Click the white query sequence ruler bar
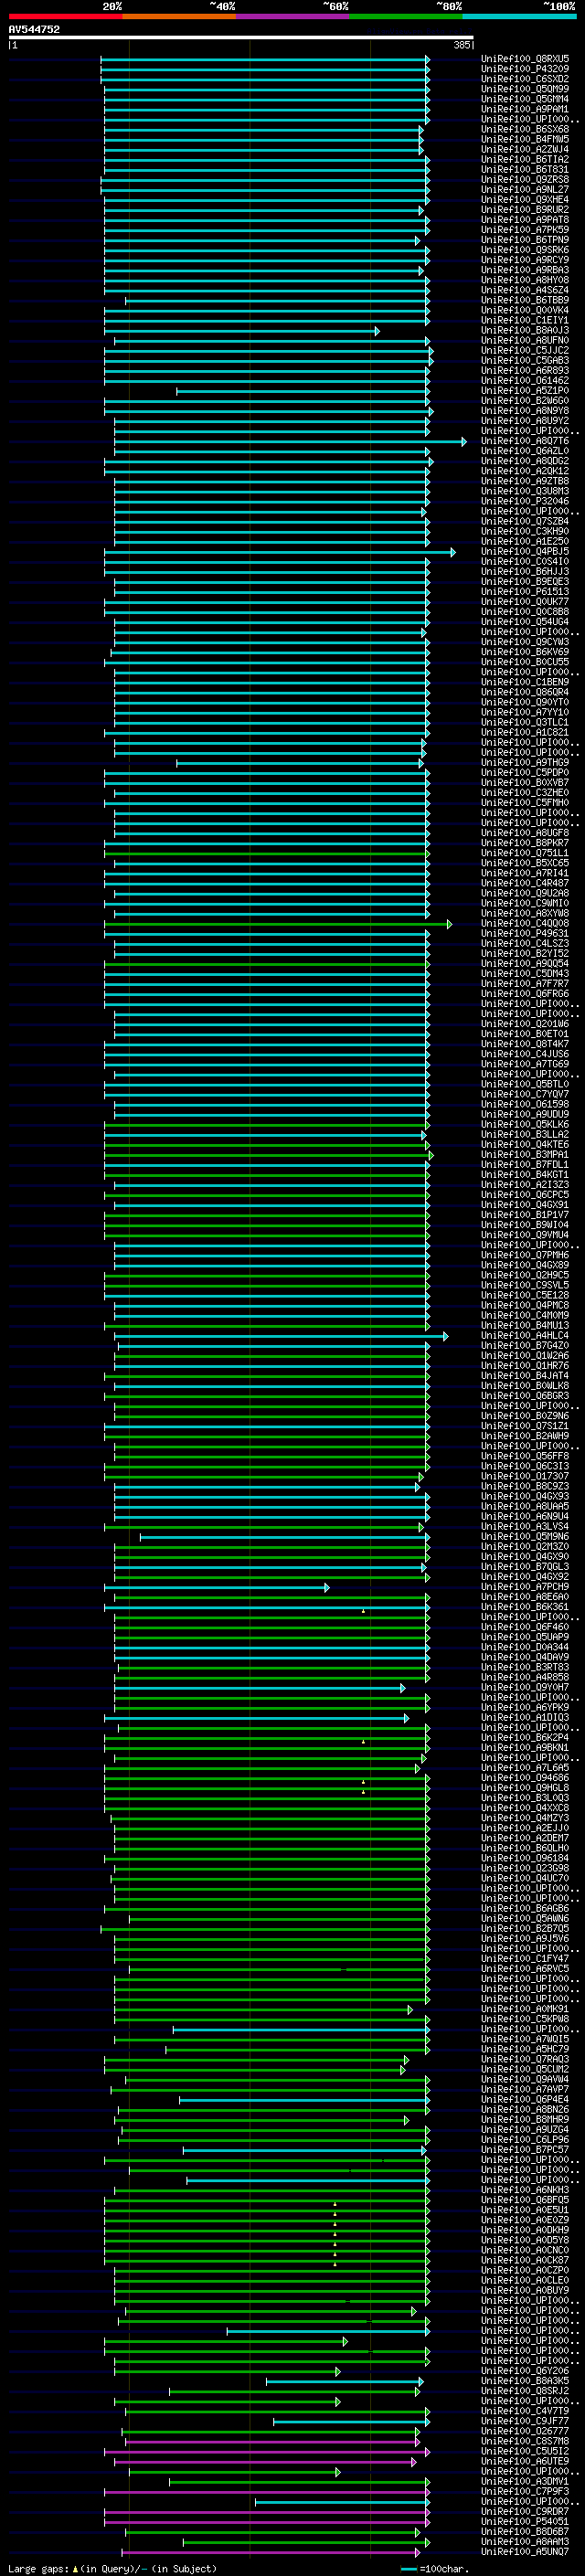Viewport: 585px width, 2576px height. (241, 37)
